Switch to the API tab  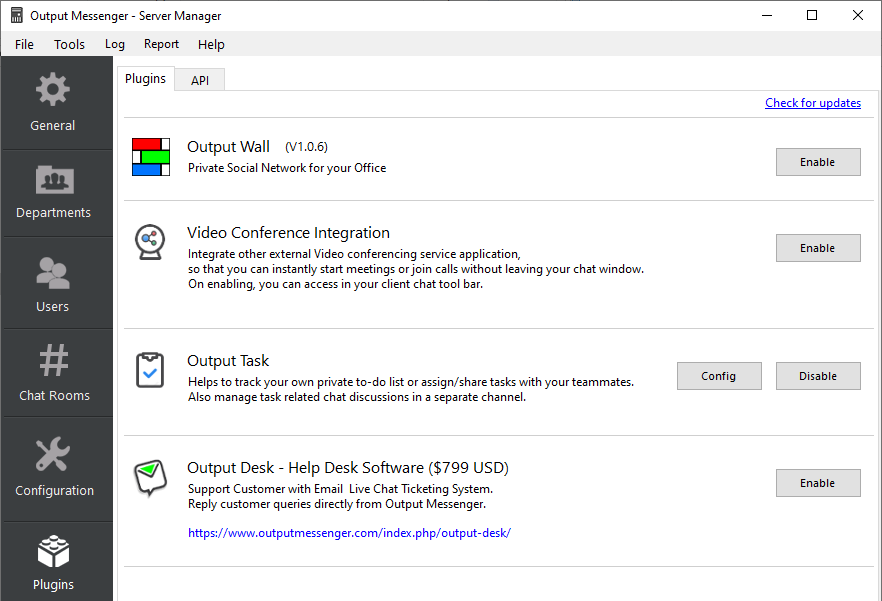coord(200,80)
